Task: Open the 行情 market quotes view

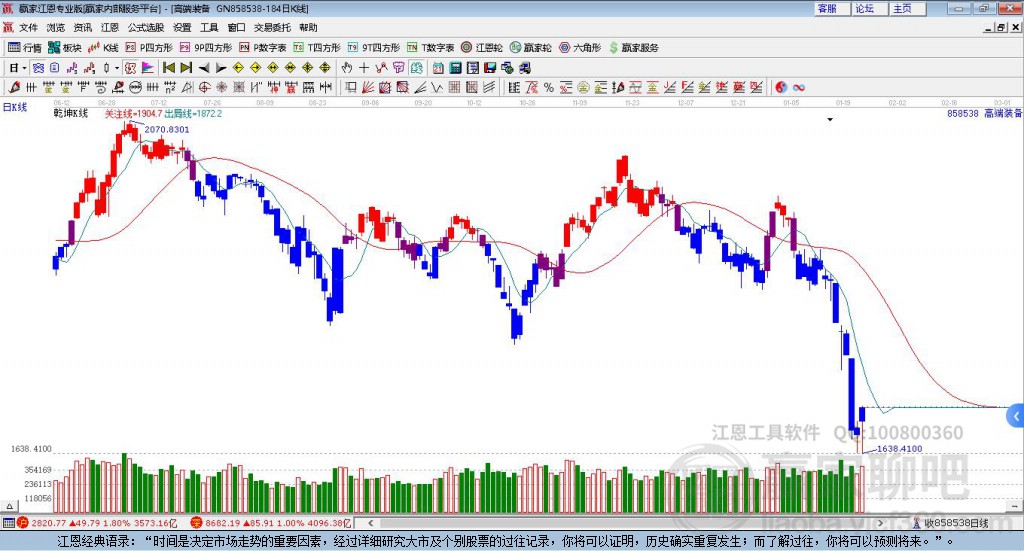Action: 25,48
